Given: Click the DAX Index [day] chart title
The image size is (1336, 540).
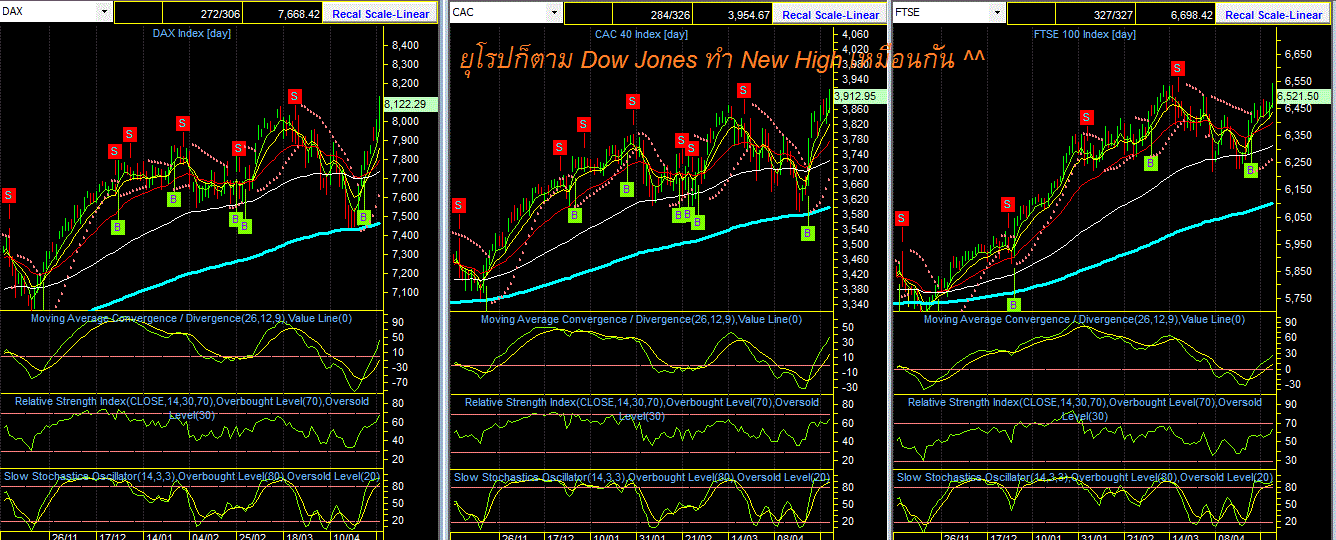Looking at the screenshot, I should [190, 34].
